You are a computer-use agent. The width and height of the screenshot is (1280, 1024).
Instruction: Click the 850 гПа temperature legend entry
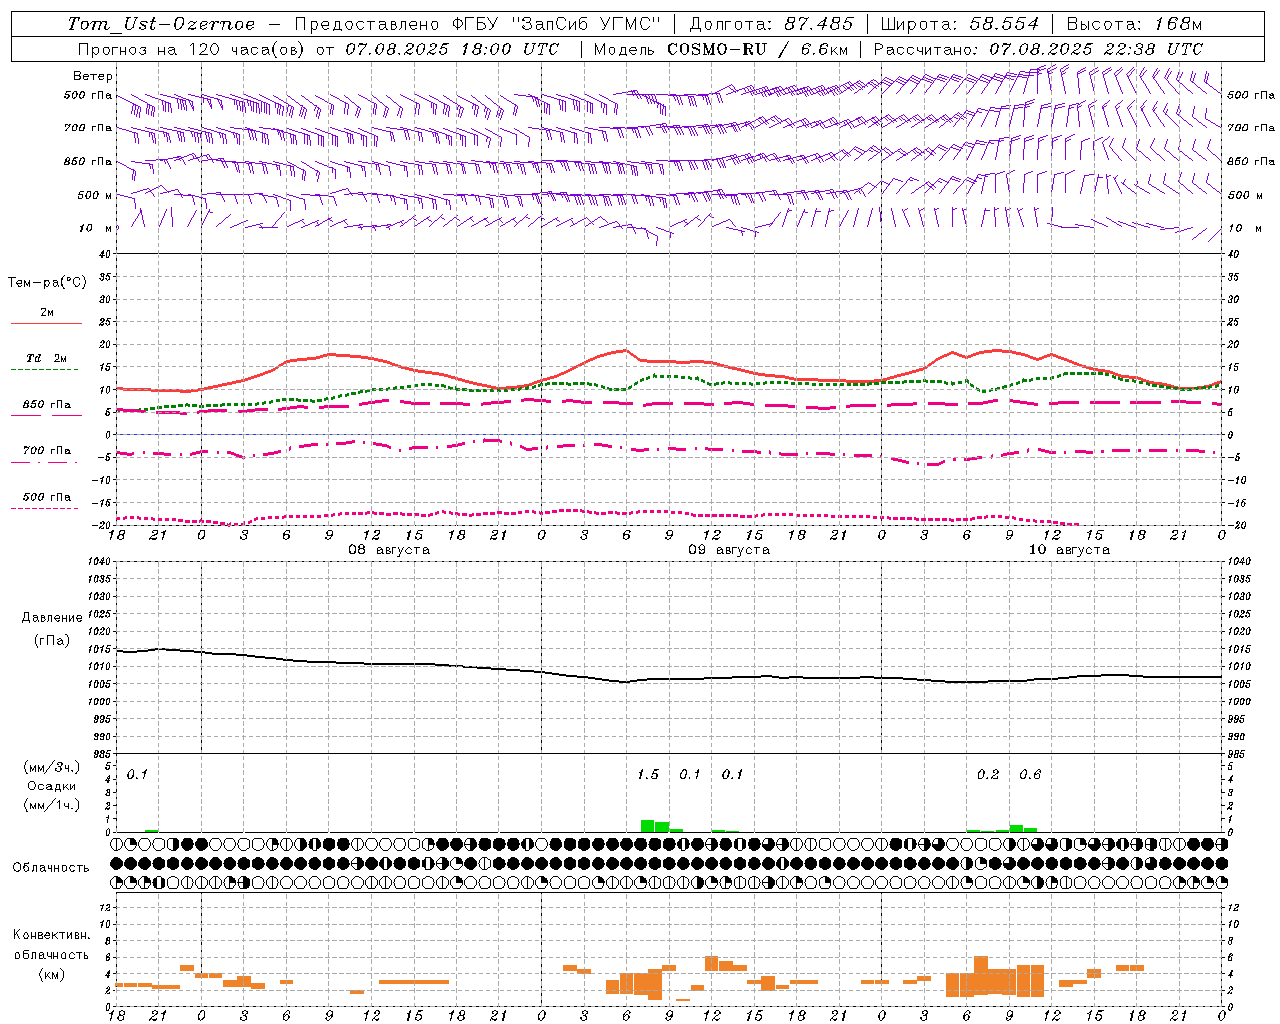pos(46,405)
